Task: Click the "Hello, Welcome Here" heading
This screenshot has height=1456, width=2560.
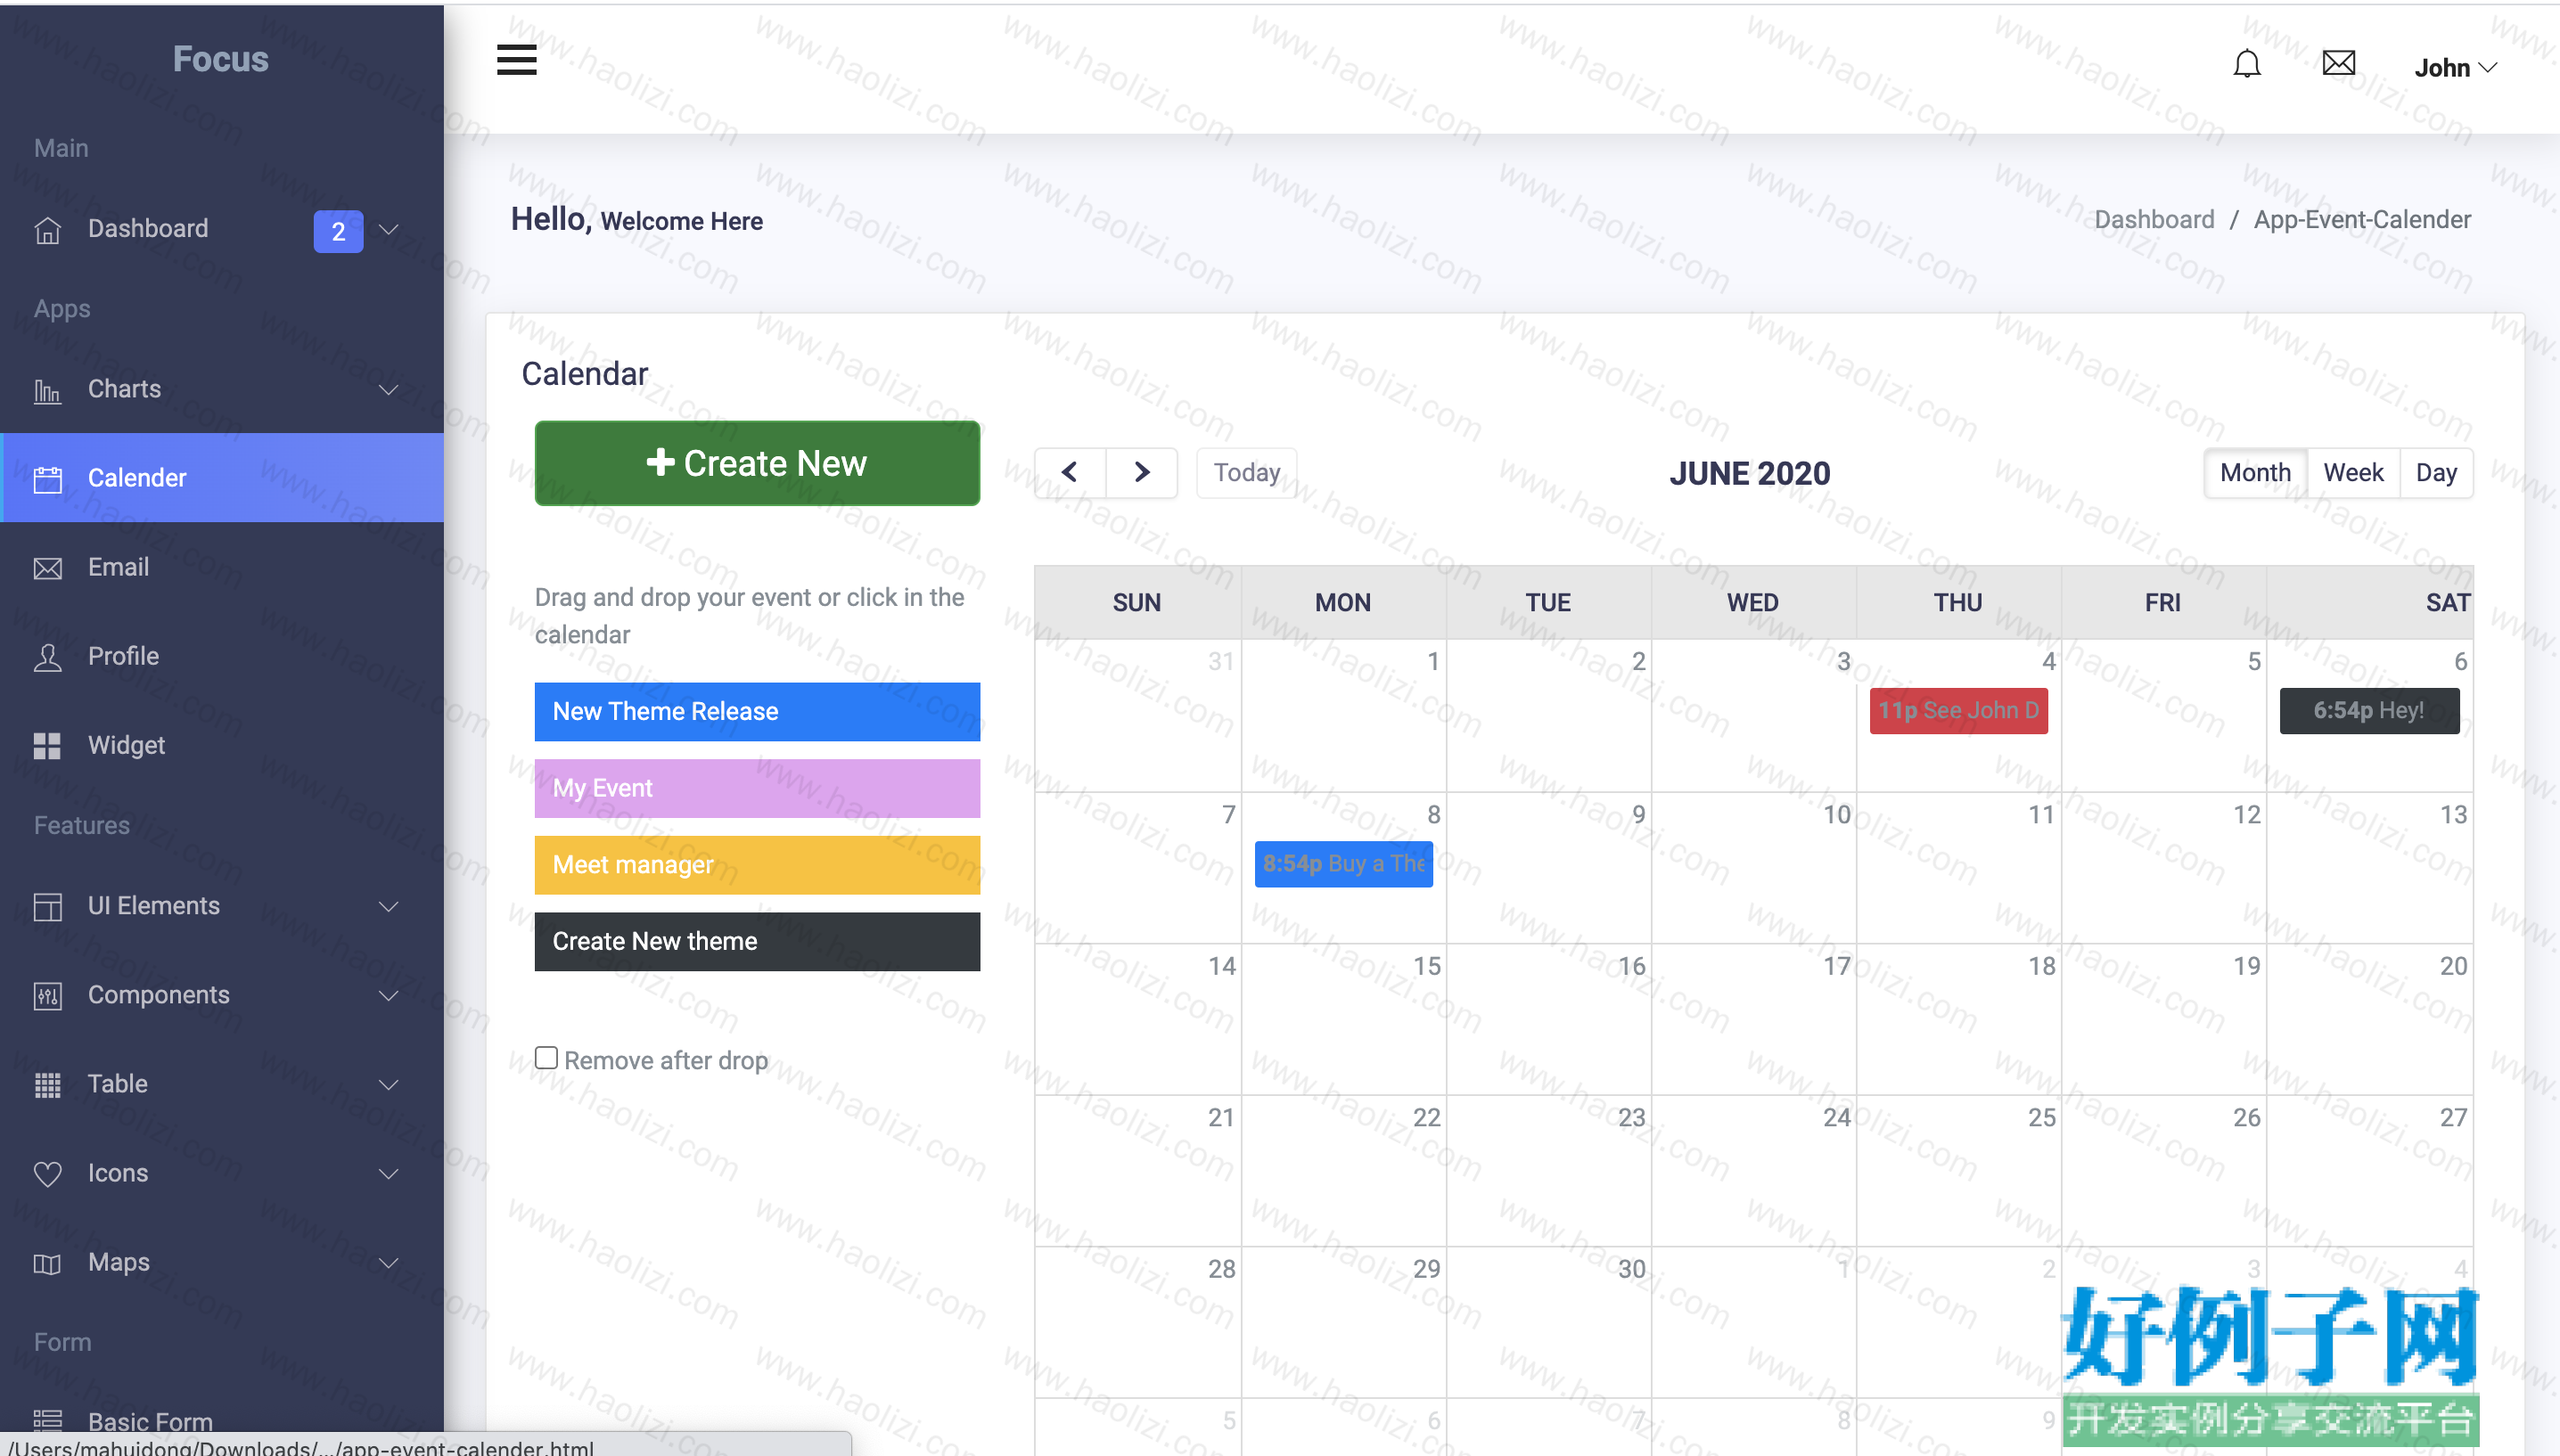Action: 637,220
